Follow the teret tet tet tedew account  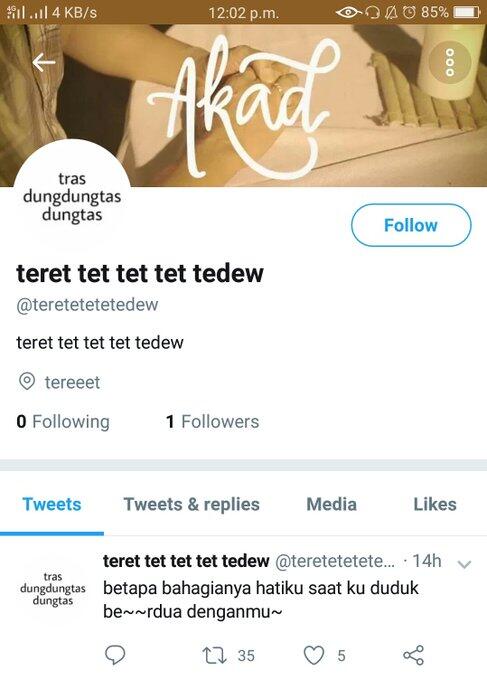click(x=411, y=226)
